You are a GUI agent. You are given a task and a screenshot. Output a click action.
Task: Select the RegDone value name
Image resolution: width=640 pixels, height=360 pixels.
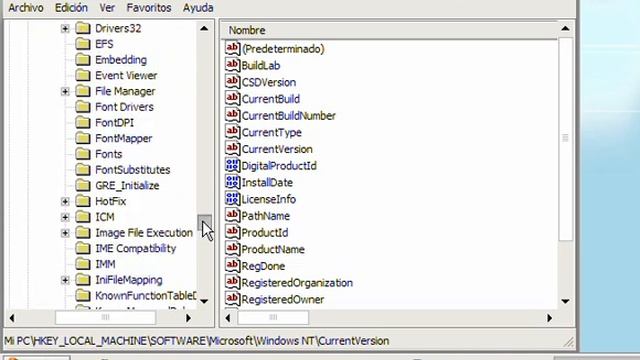263,267
